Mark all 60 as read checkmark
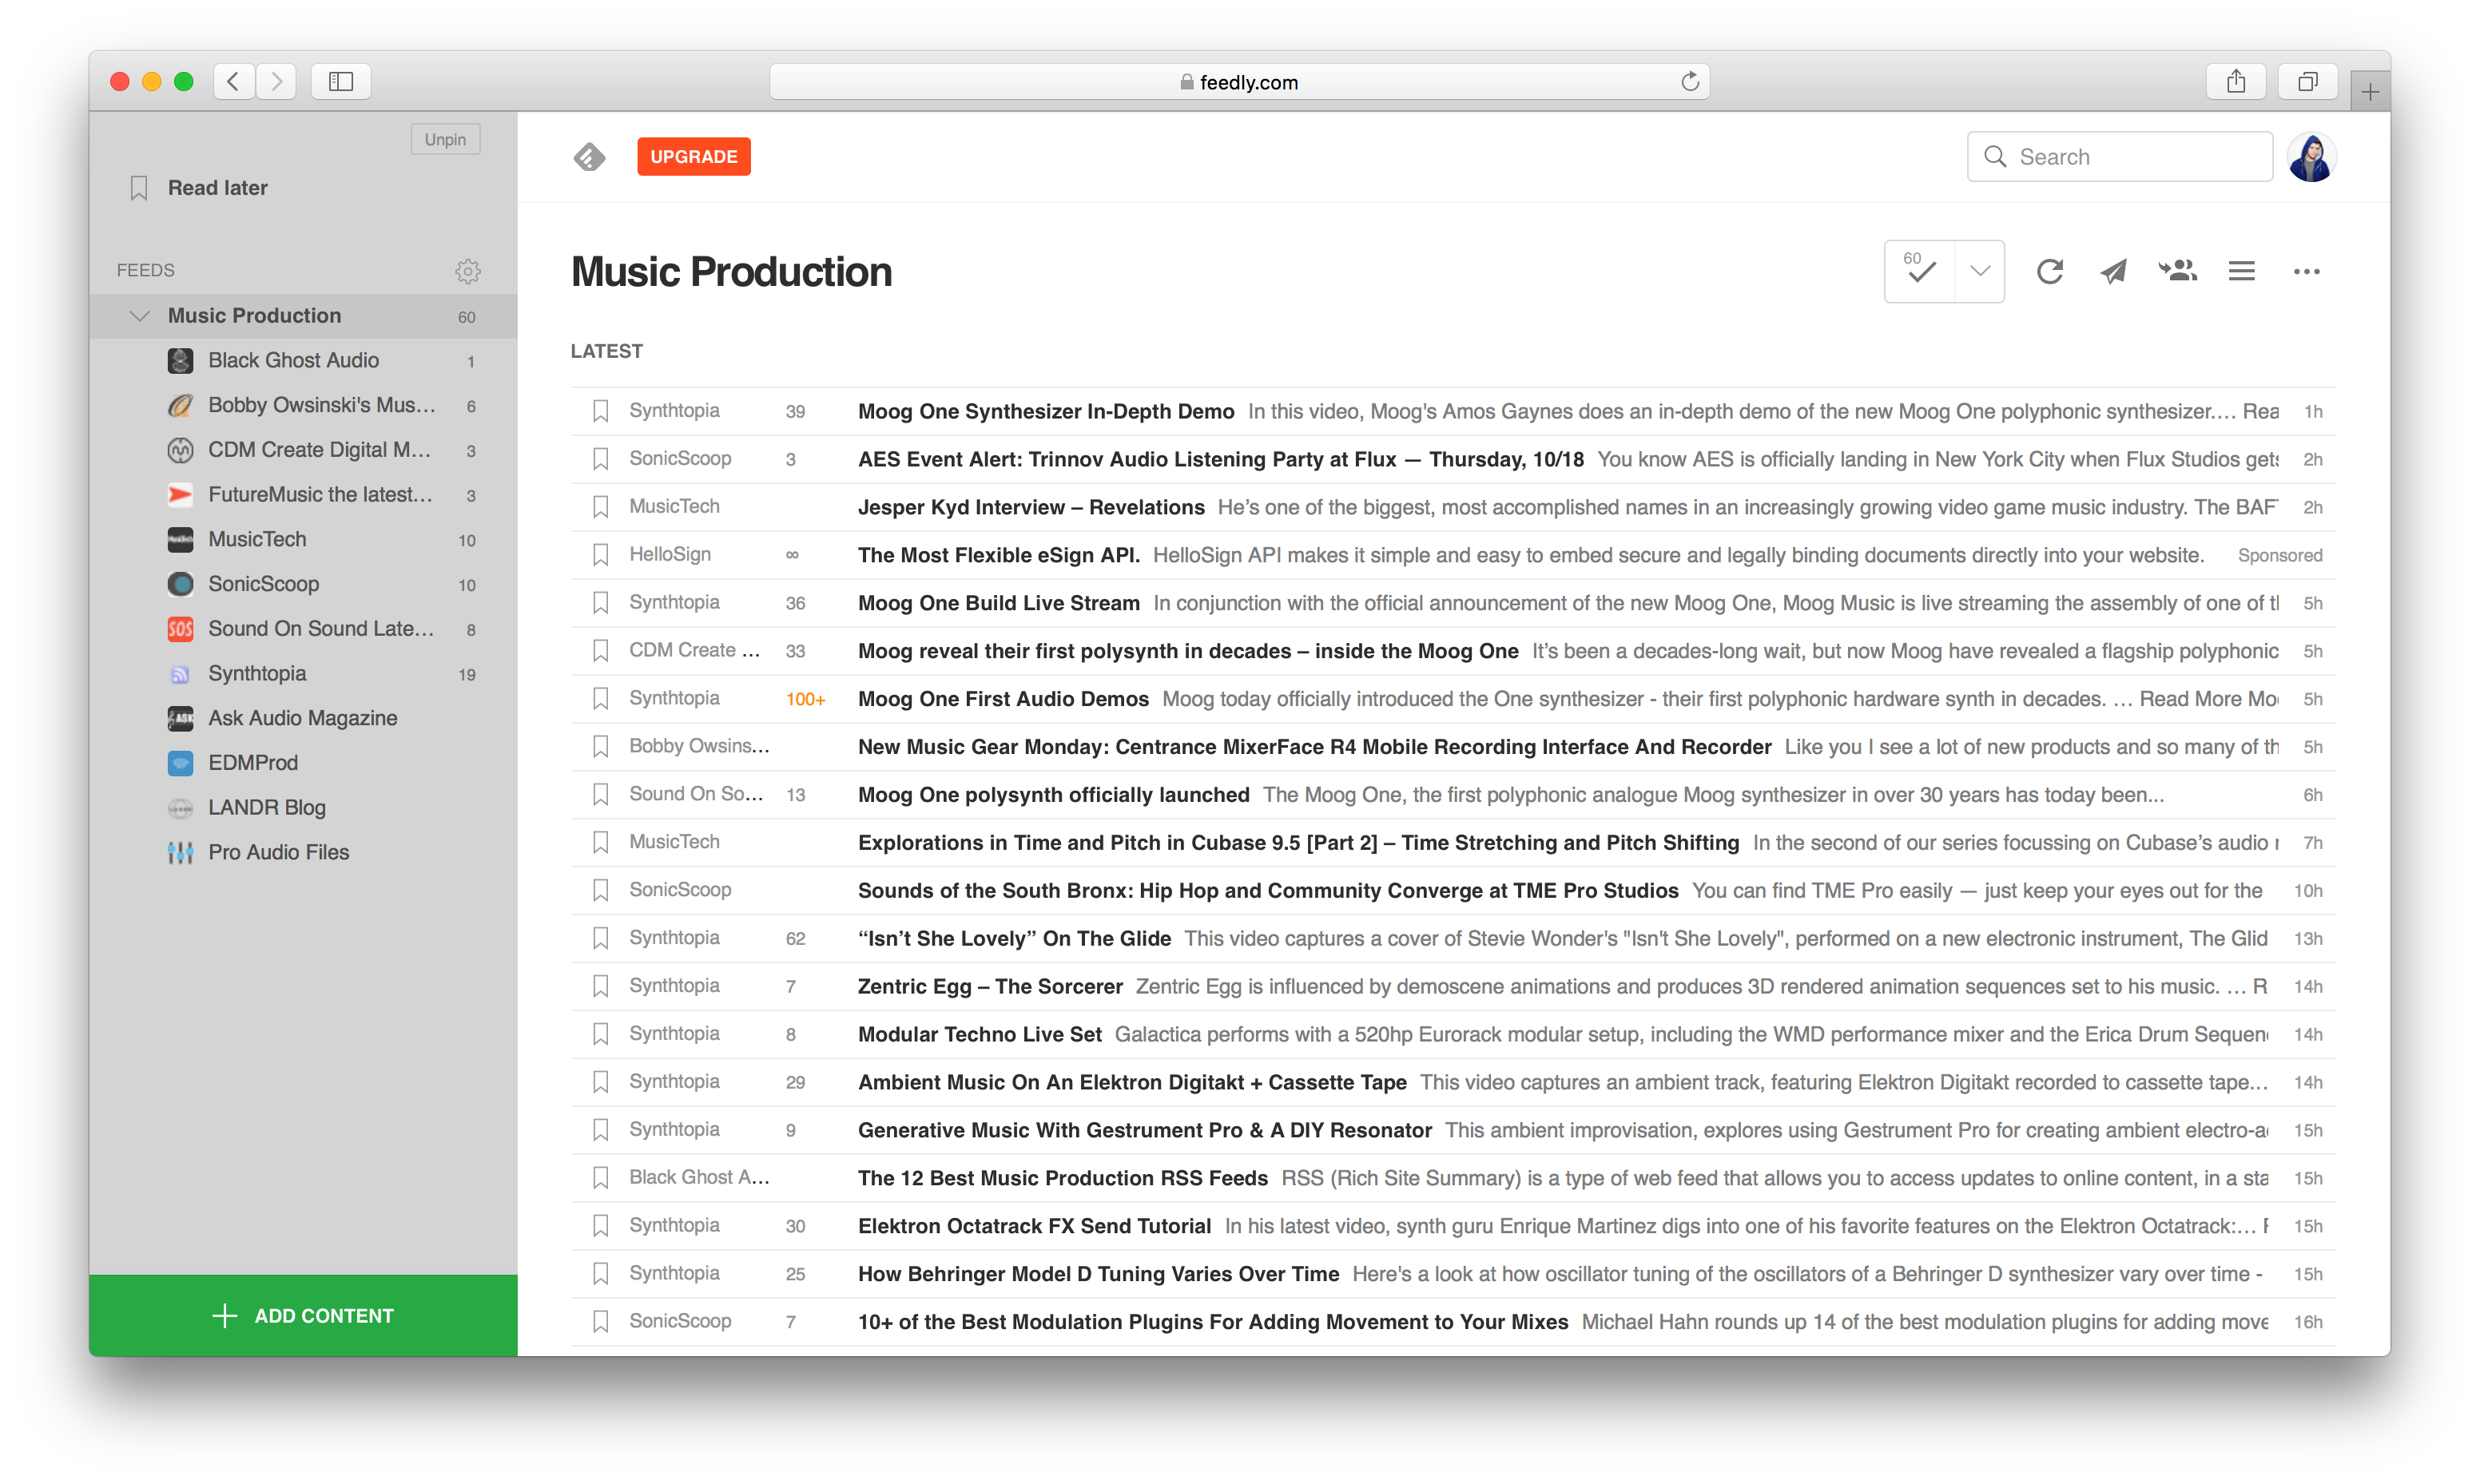This screenshot has height=1484, width=2480. [1919, 271]
